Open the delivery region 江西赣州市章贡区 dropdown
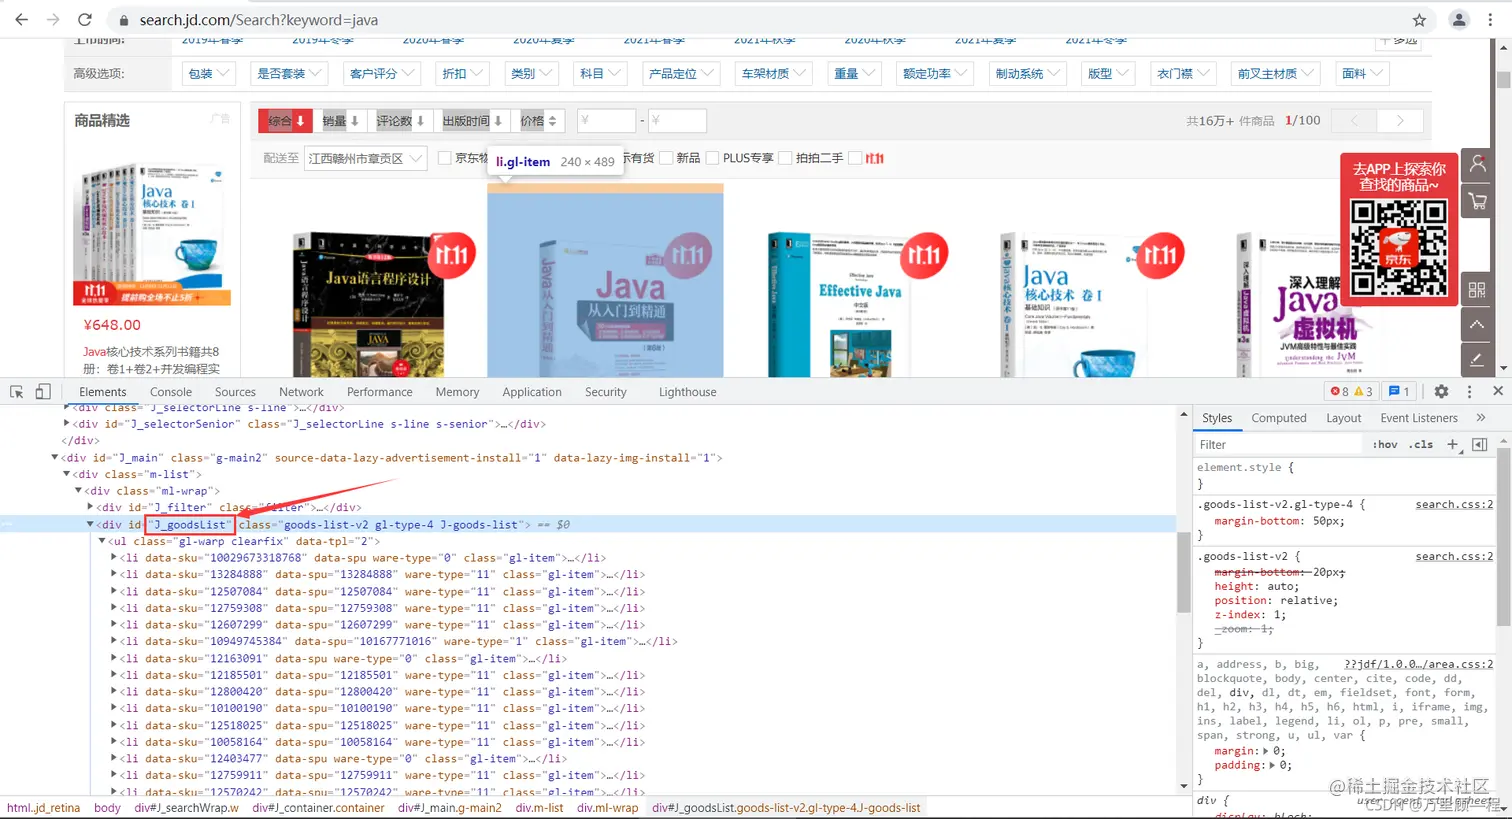The width and height of the screenshot is (1512, 819). pos(366,158)
